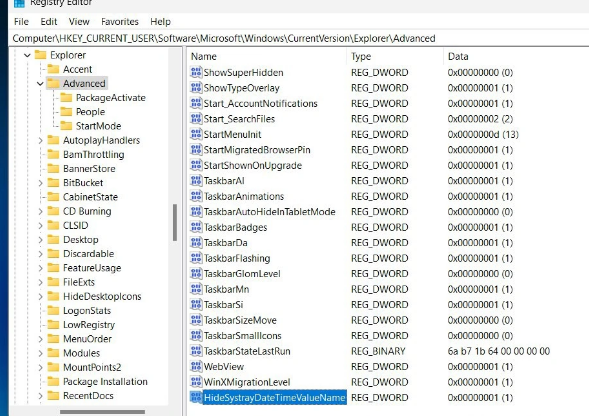Screen dimensions: 589x416
Task: Select the LowRegistry key
Action: click(x=89, y=325)
